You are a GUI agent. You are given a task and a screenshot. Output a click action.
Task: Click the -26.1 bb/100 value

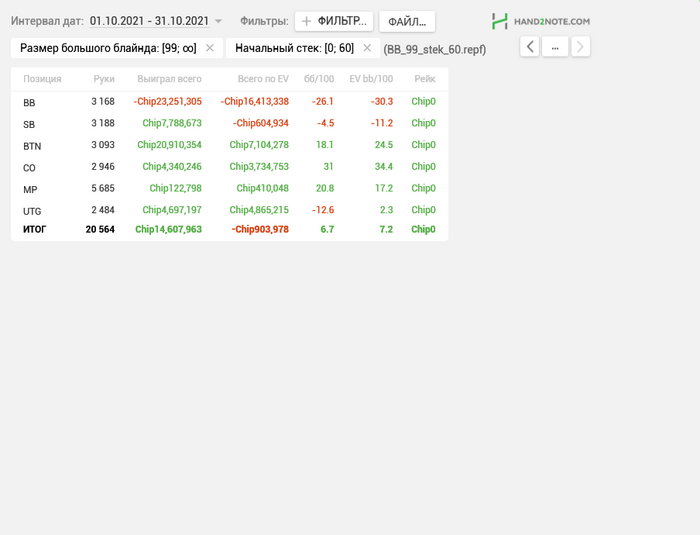(323, 102)
